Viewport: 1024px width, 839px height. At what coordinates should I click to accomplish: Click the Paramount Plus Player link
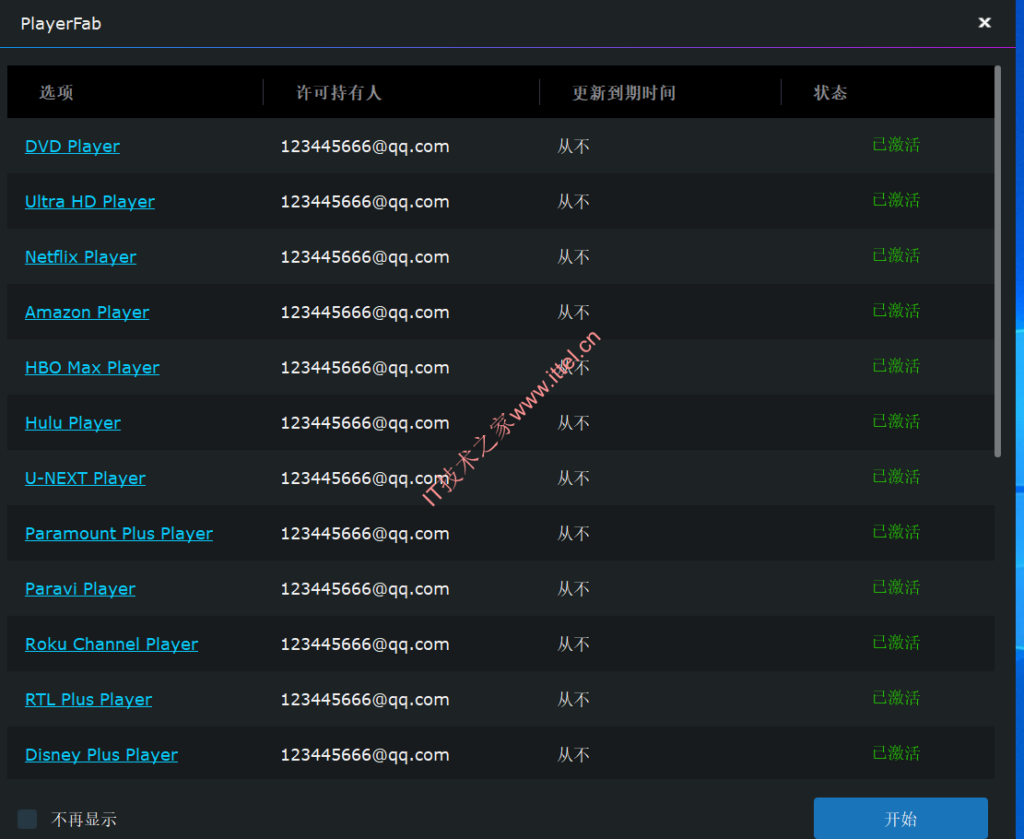coord(118,533)
